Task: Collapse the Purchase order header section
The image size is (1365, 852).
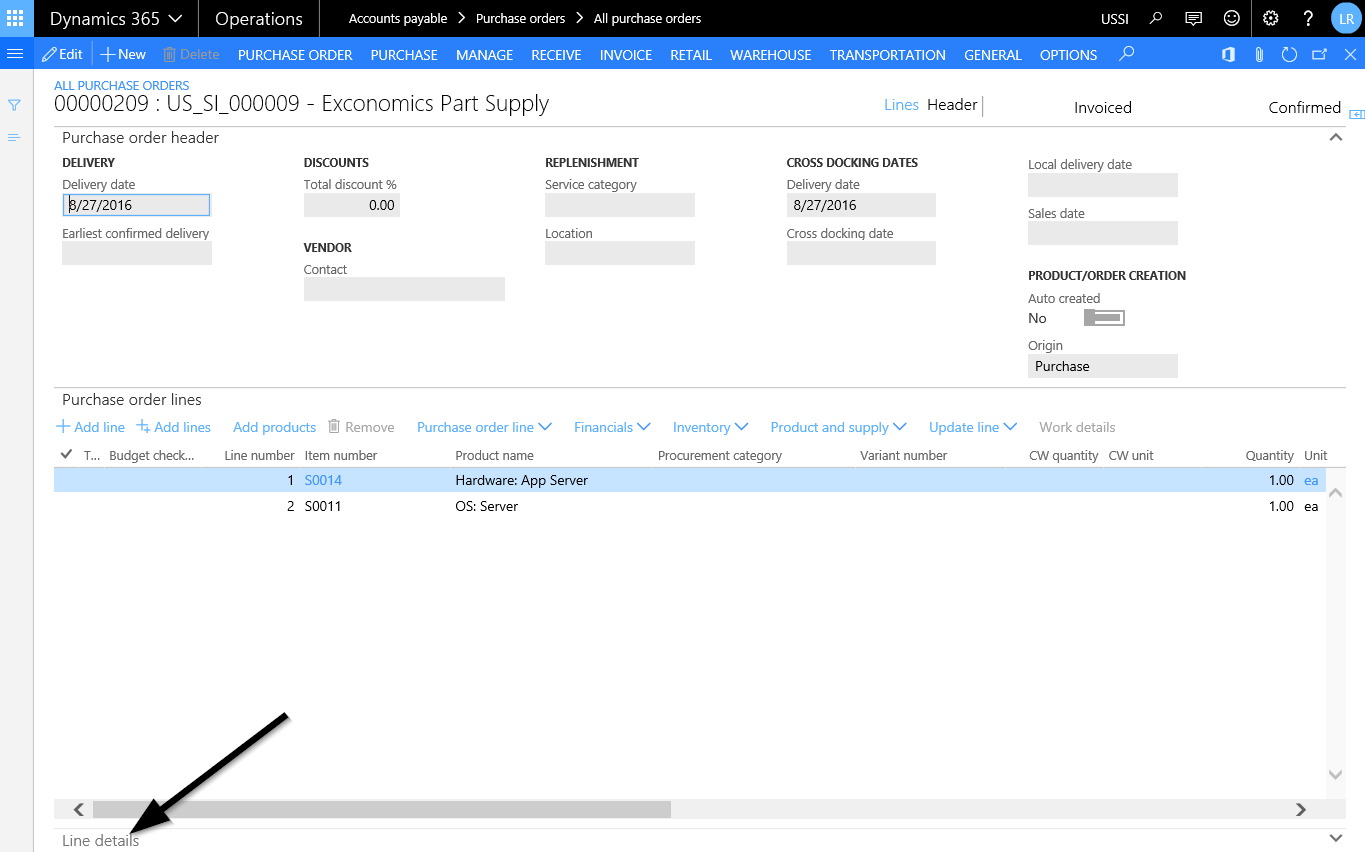Action: click(x=1335, y=138)
